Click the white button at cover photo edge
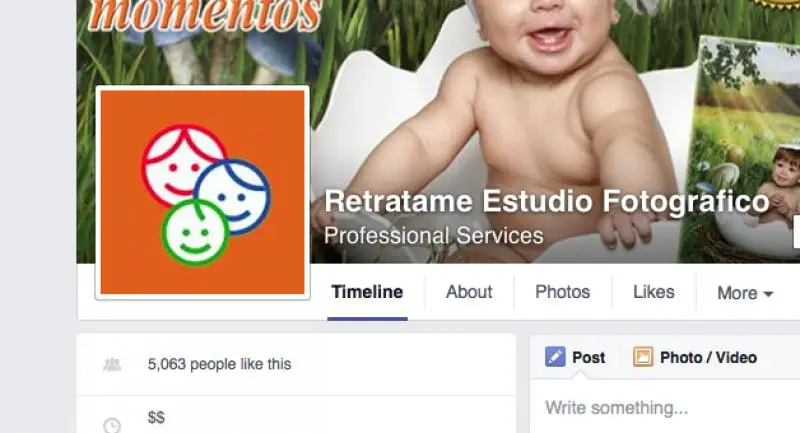The height and width of the screenshot is (433, 800). (x=796, y=231)
